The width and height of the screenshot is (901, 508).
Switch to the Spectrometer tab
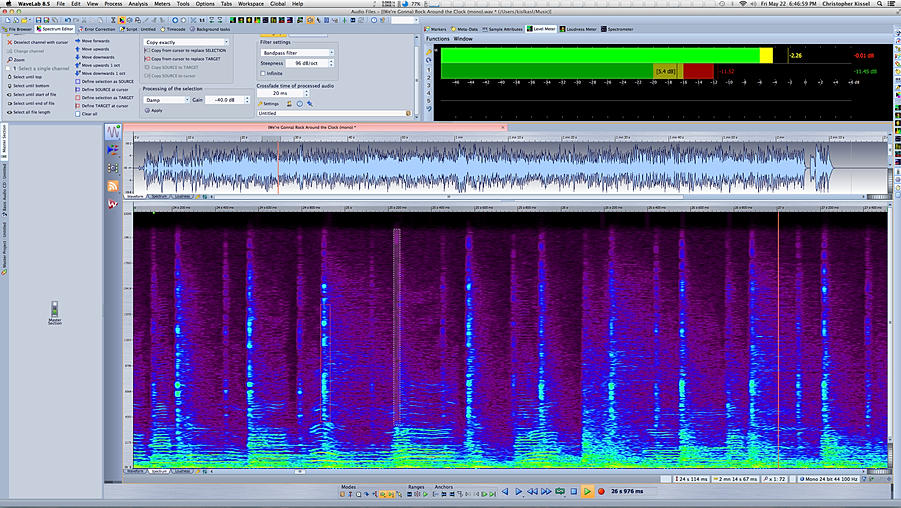[617, 29]
